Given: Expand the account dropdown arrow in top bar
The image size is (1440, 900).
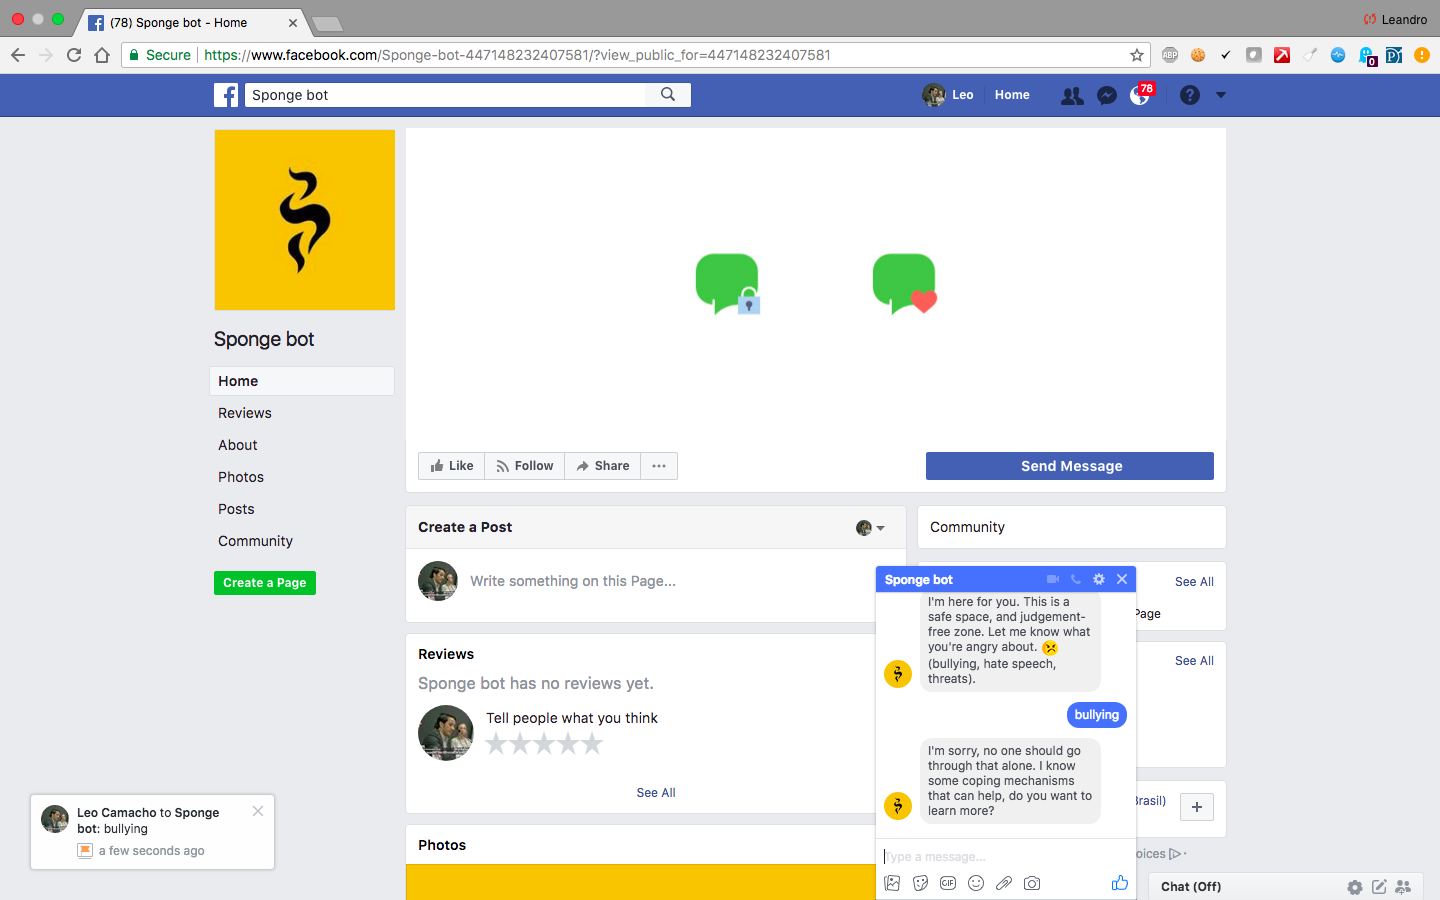Looking at the screenshot, I should [x=1221, y=95].
